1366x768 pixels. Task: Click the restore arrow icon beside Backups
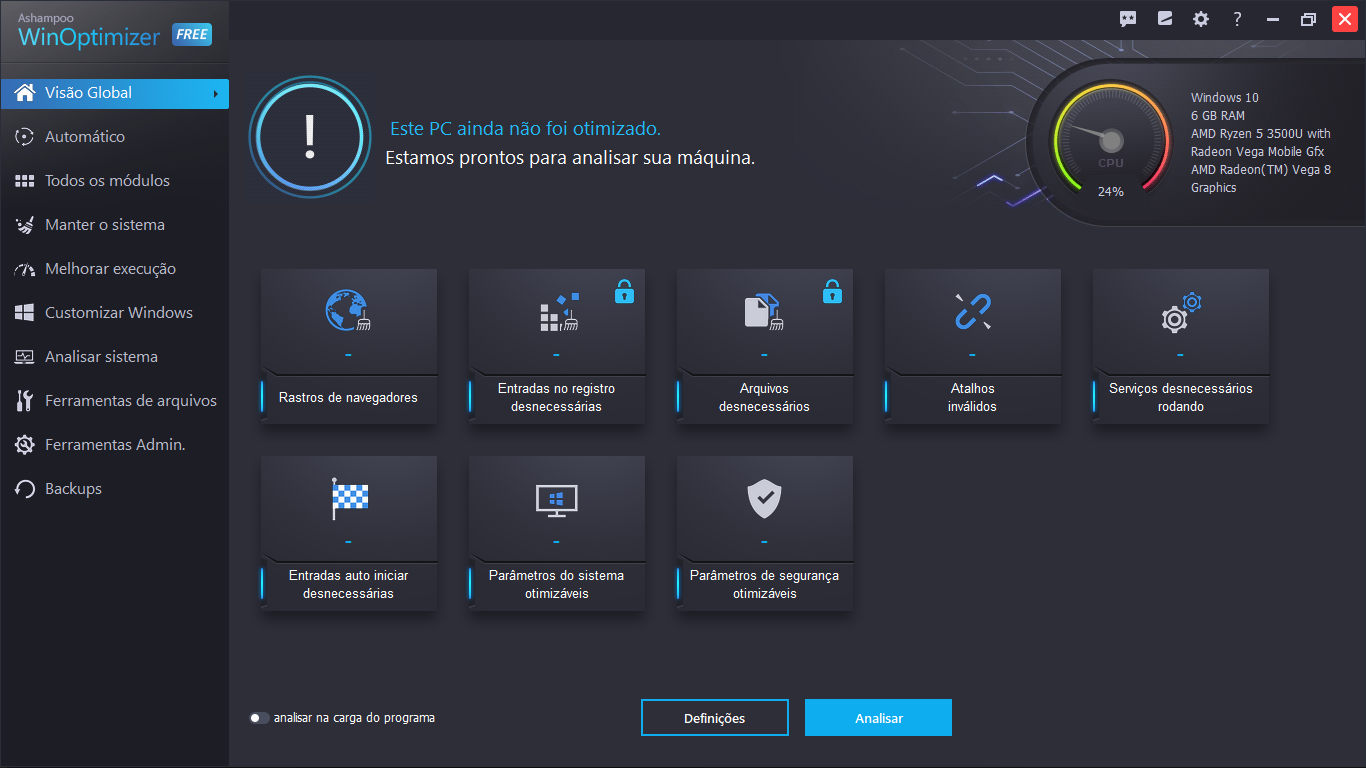coord(25,489)
